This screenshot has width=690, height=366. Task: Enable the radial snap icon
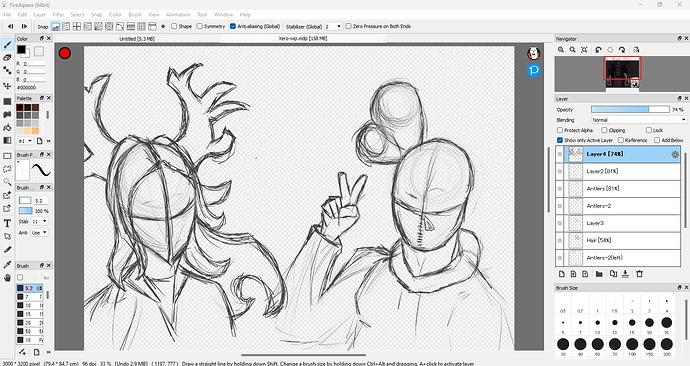pyautogui.click(x=98, y=26)
